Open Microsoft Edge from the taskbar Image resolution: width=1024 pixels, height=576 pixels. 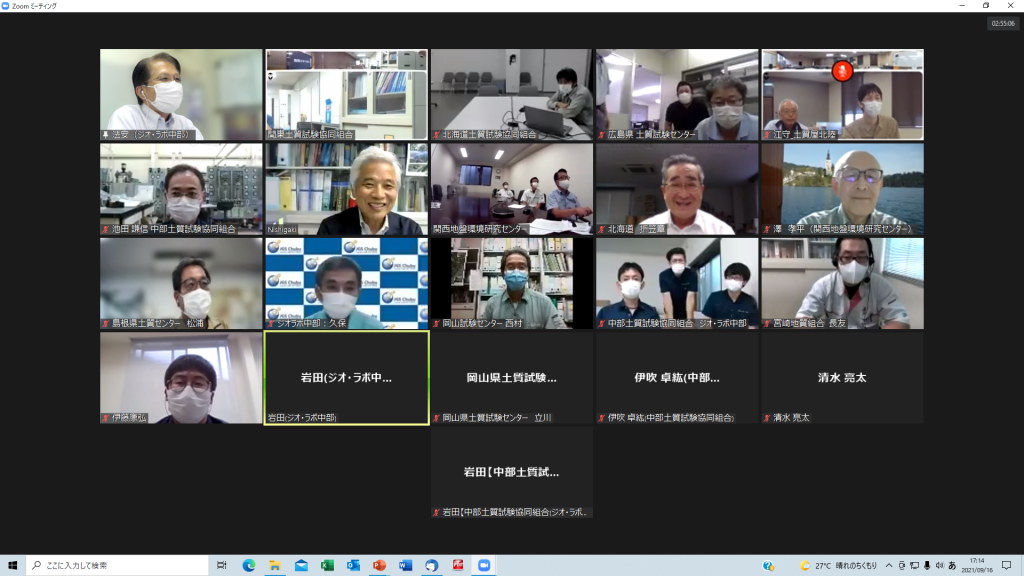click(249, 565)
